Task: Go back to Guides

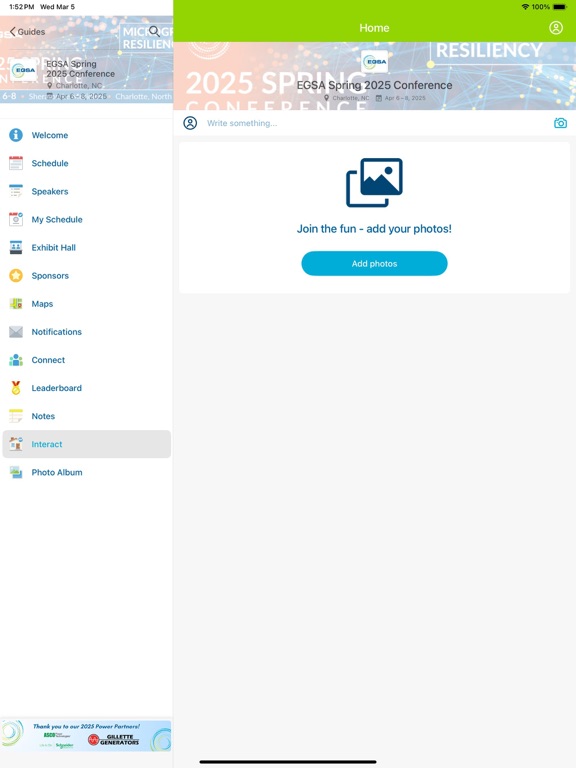Action: tap(27, 32)
